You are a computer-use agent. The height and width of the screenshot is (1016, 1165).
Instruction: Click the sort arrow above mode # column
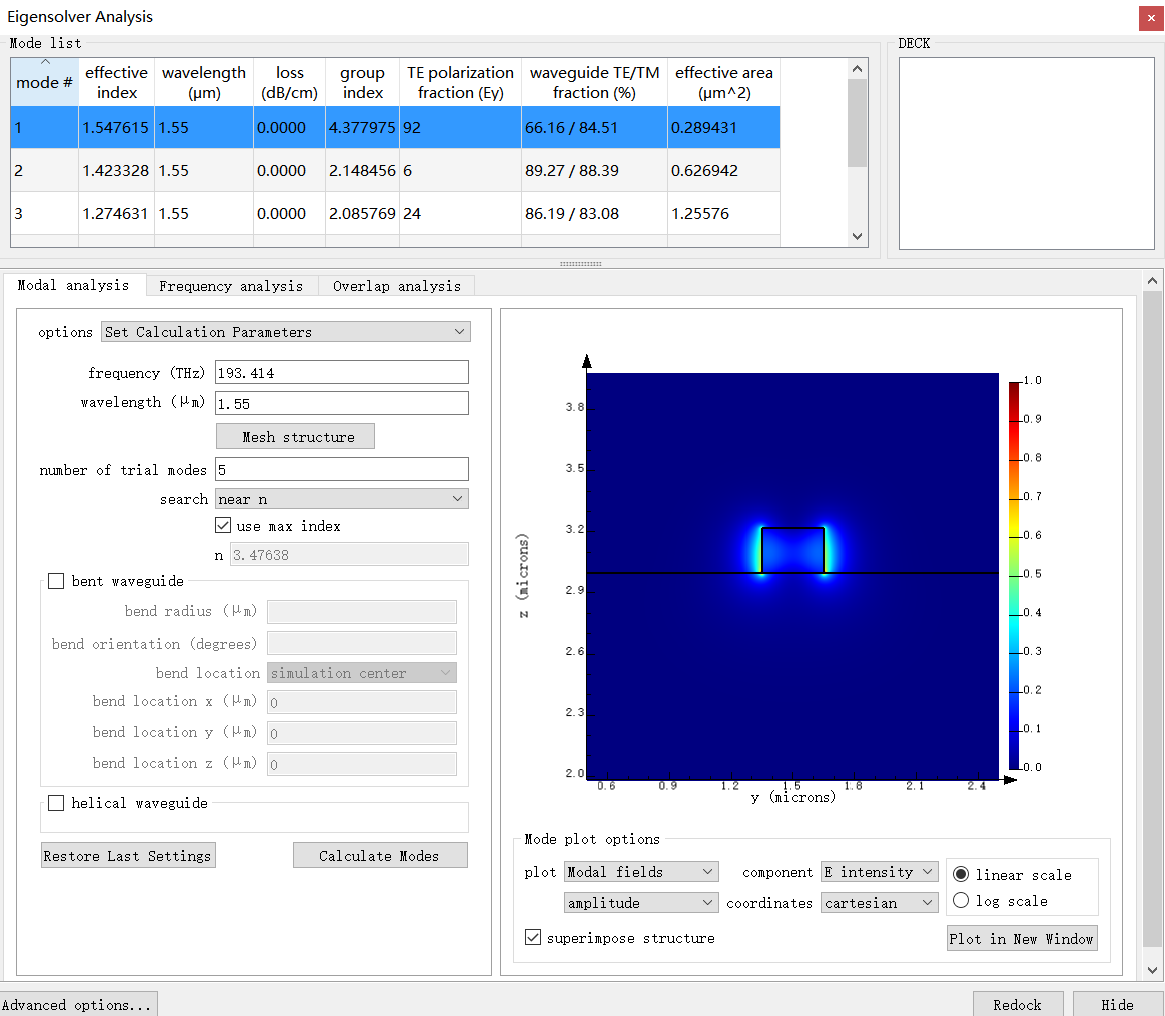(x=45, y=63)
